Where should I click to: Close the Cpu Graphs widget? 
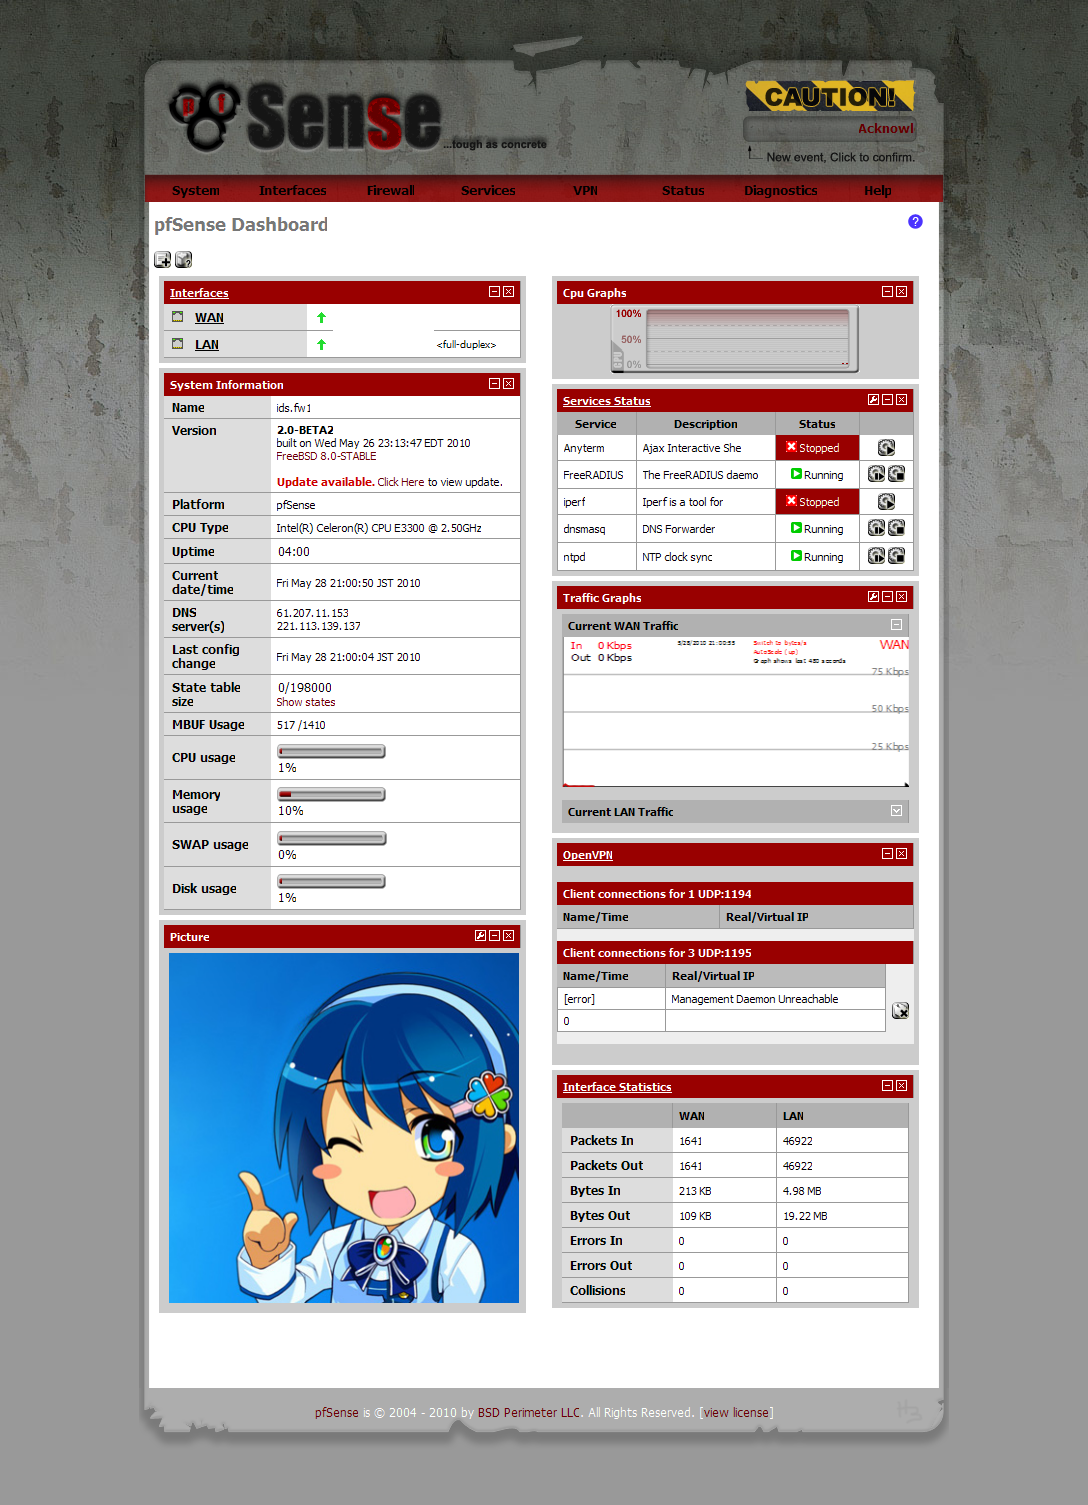[901, 292]
